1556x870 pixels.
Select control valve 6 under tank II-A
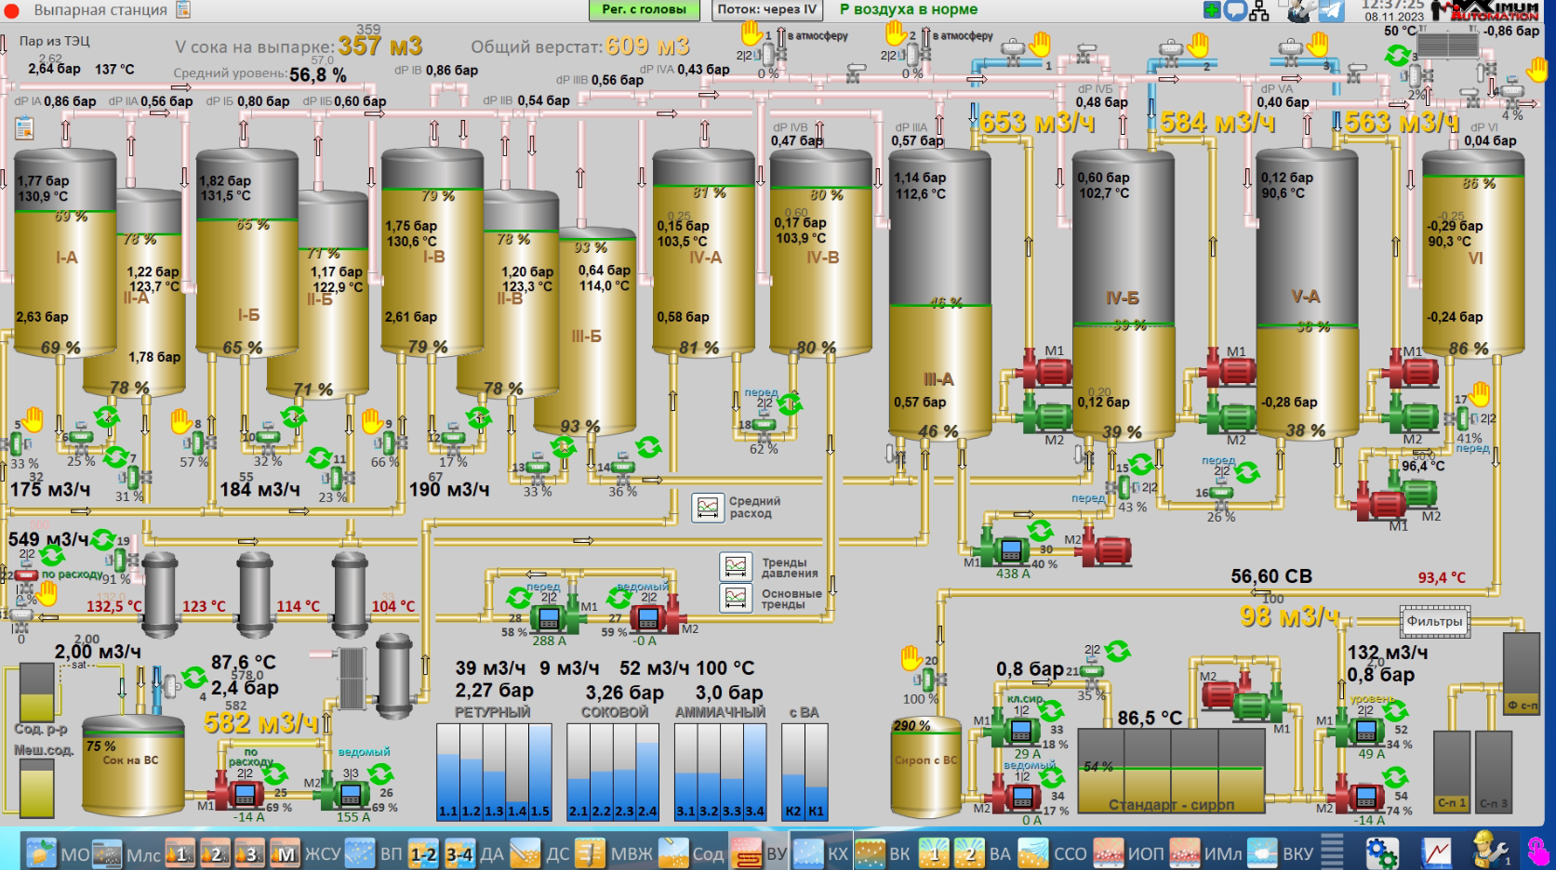tap(80, 437)
